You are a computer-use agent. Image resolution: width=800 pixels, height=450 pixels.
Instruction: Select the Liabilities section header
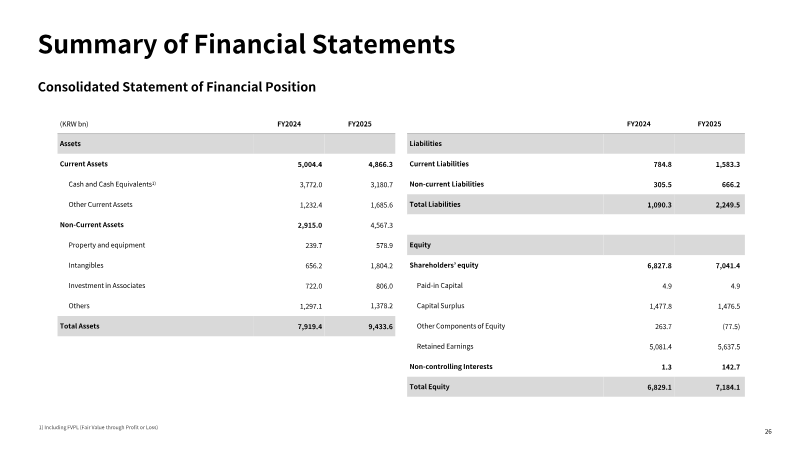click(x=426, y=143)
